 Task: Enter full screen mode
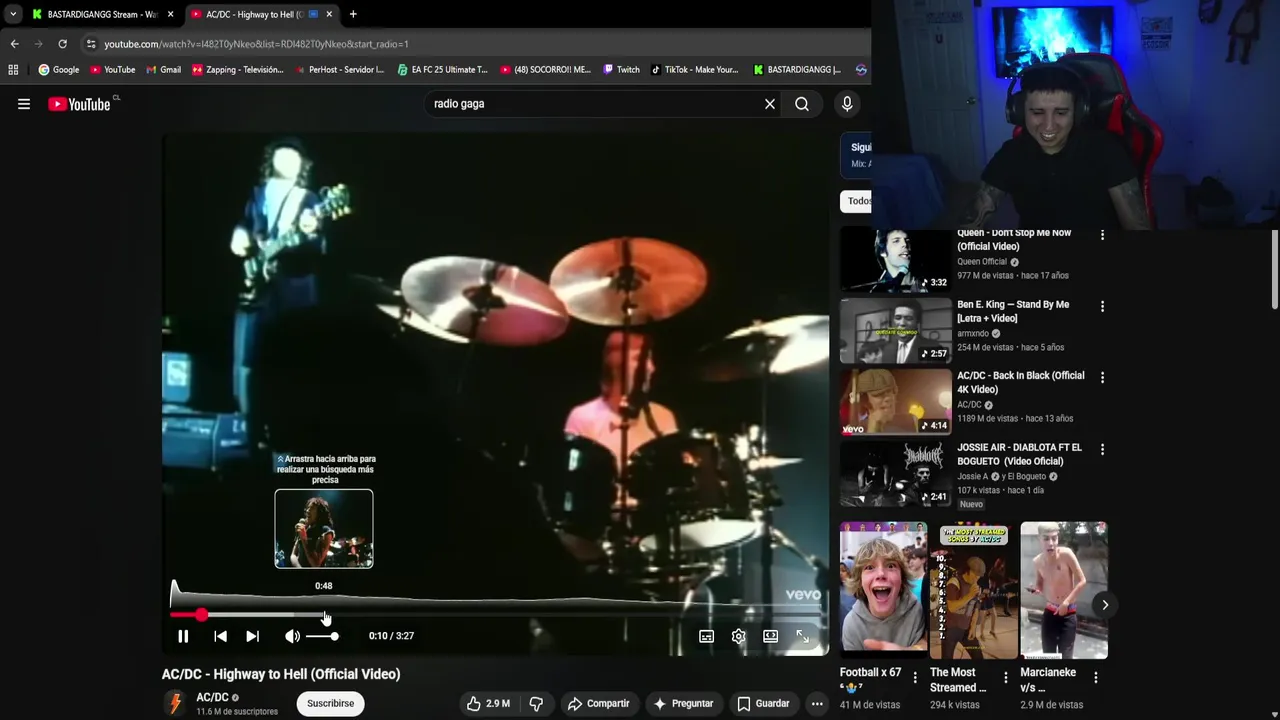coord(802,636)
